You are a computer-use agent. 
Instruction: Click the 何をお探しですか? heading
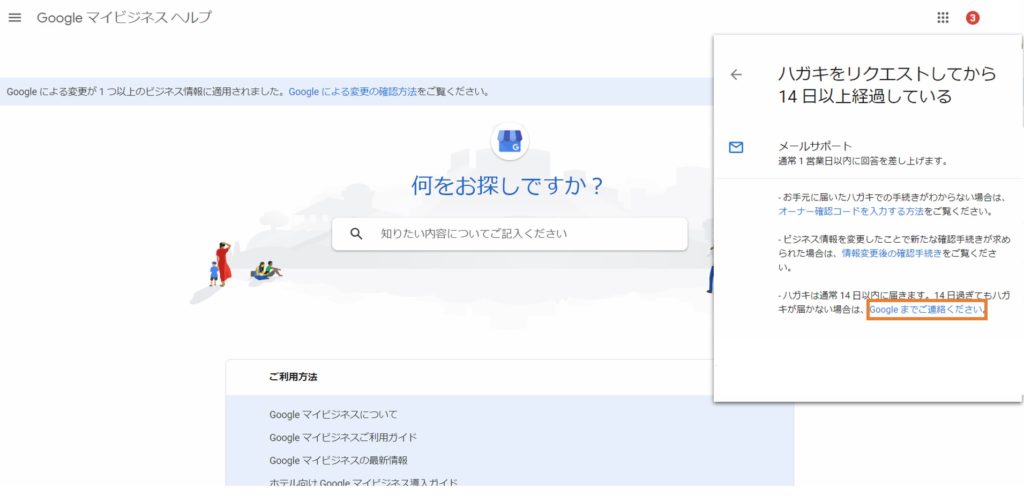coord(508,186)
